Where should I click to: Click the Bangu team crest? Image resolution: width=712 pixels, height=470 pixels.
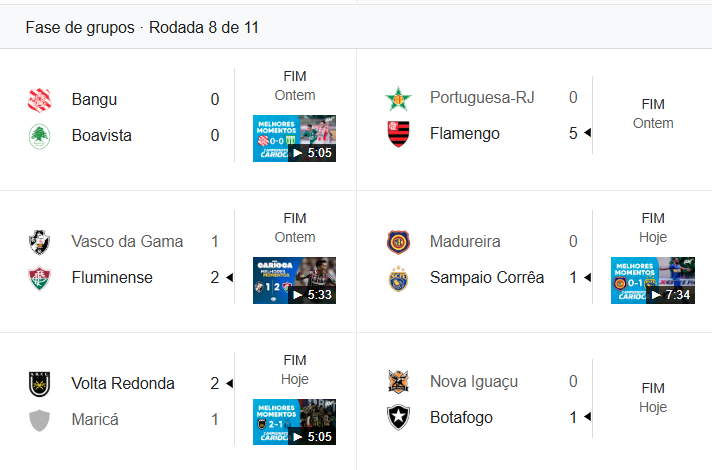[40, 100]
